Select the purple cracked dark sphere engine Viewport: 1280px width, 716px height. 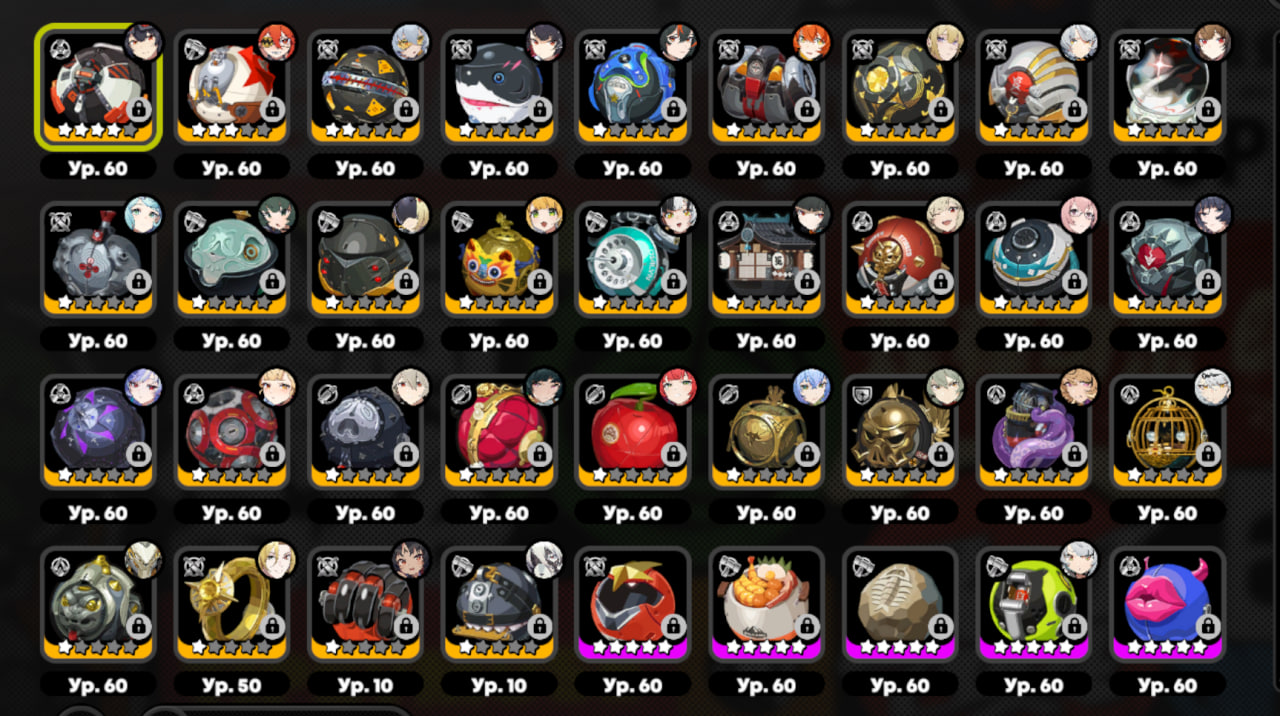pos(98,432)
